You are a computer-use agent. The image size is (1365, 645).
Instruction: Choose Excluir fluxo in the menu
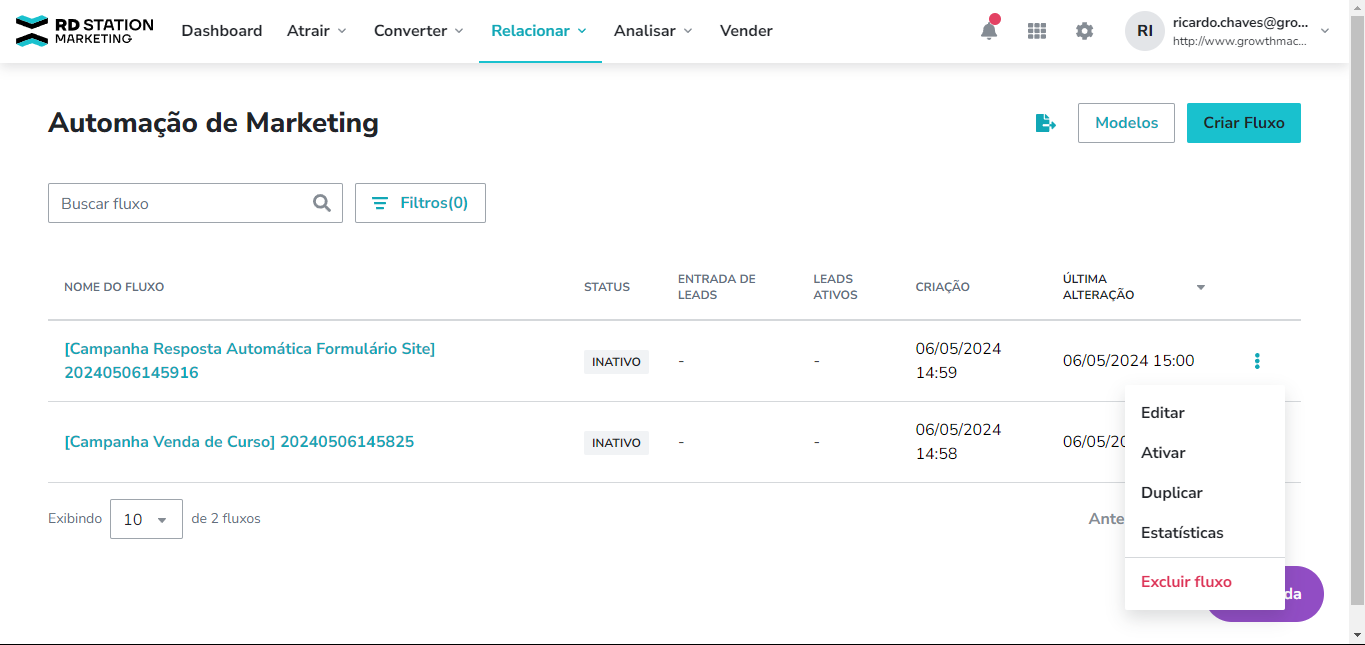point(1186,582)
